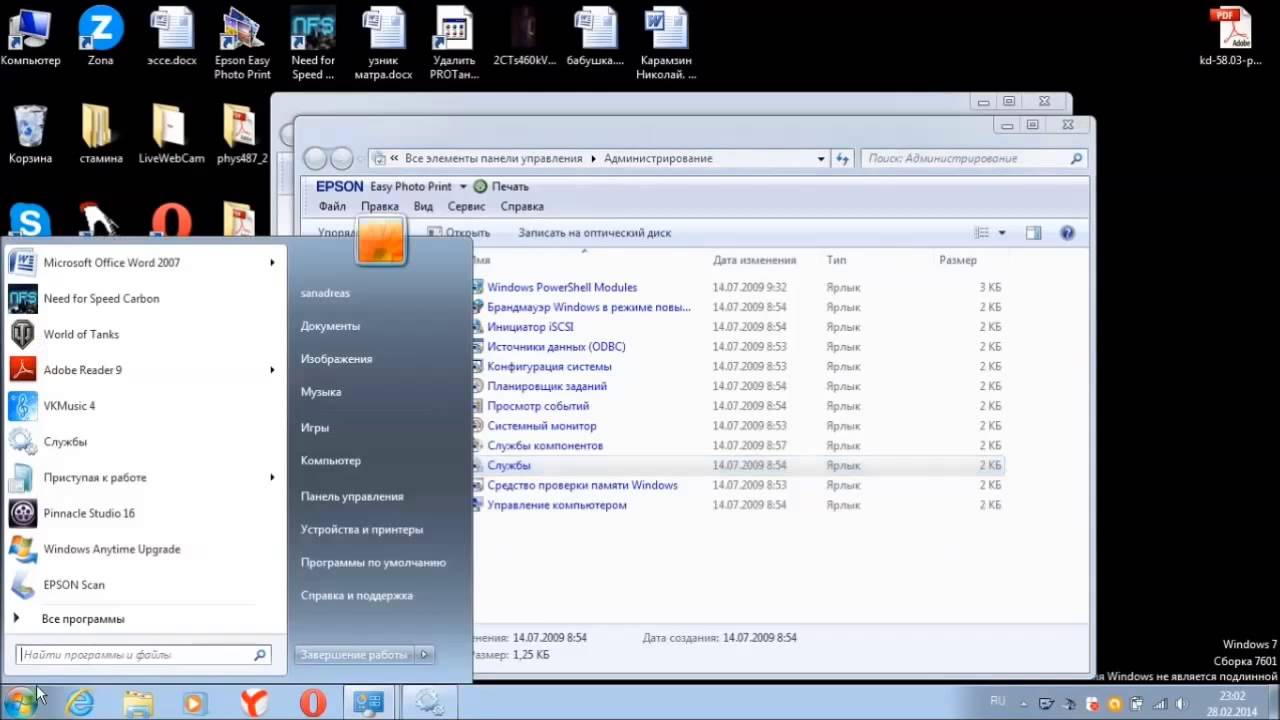Select Epson Easy Photo Print desktop icon

coord(242,44)
